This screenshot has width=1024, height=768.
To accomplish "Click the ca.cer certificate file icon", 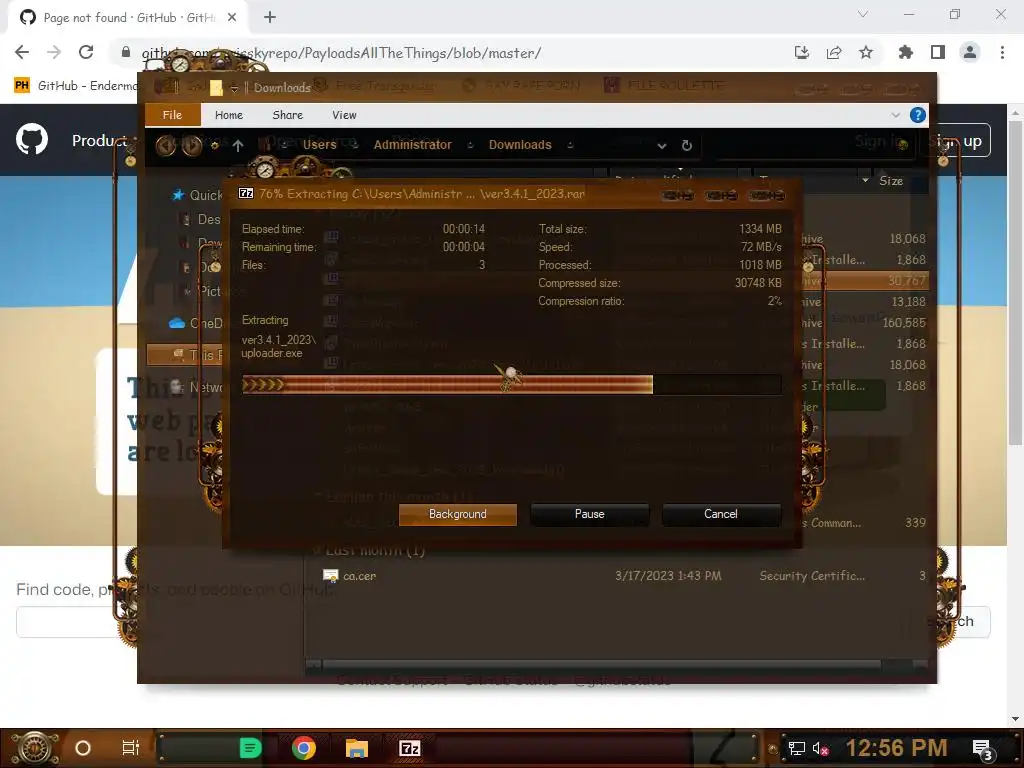I will tap(330, 576).
